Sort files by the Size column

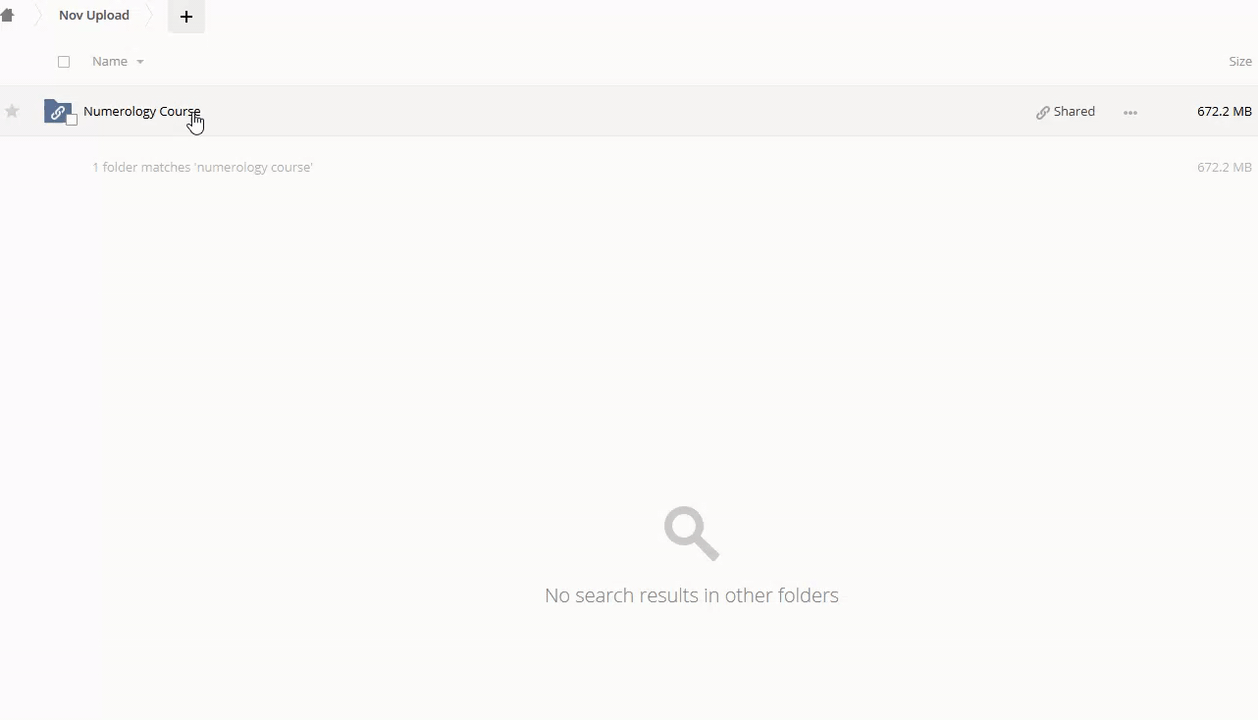[1240, 62]
